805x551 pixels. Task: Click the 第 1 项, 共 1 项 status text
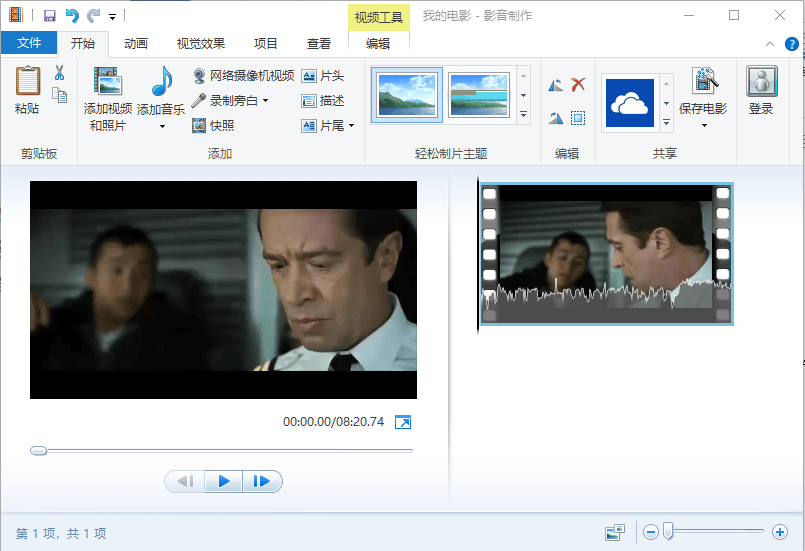pos(61,534)
